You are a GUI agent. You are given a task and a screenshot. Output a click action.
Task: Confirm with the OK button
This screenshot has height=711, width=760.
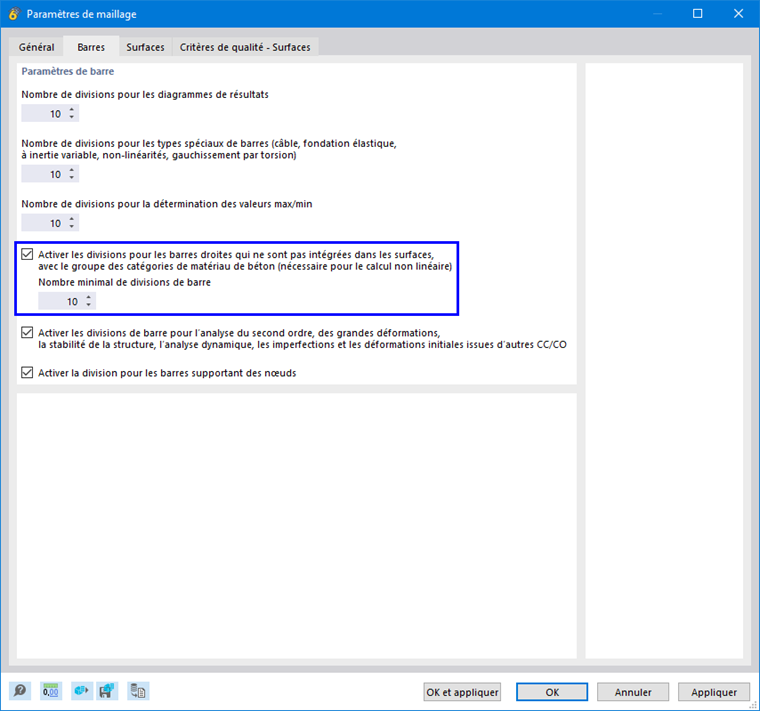coord(552,692)
